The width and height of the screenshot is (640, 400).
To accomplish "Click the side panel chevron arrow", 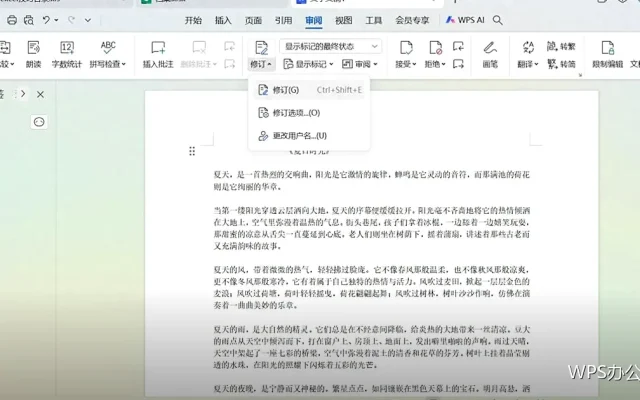I will click(x=23, y=94).
